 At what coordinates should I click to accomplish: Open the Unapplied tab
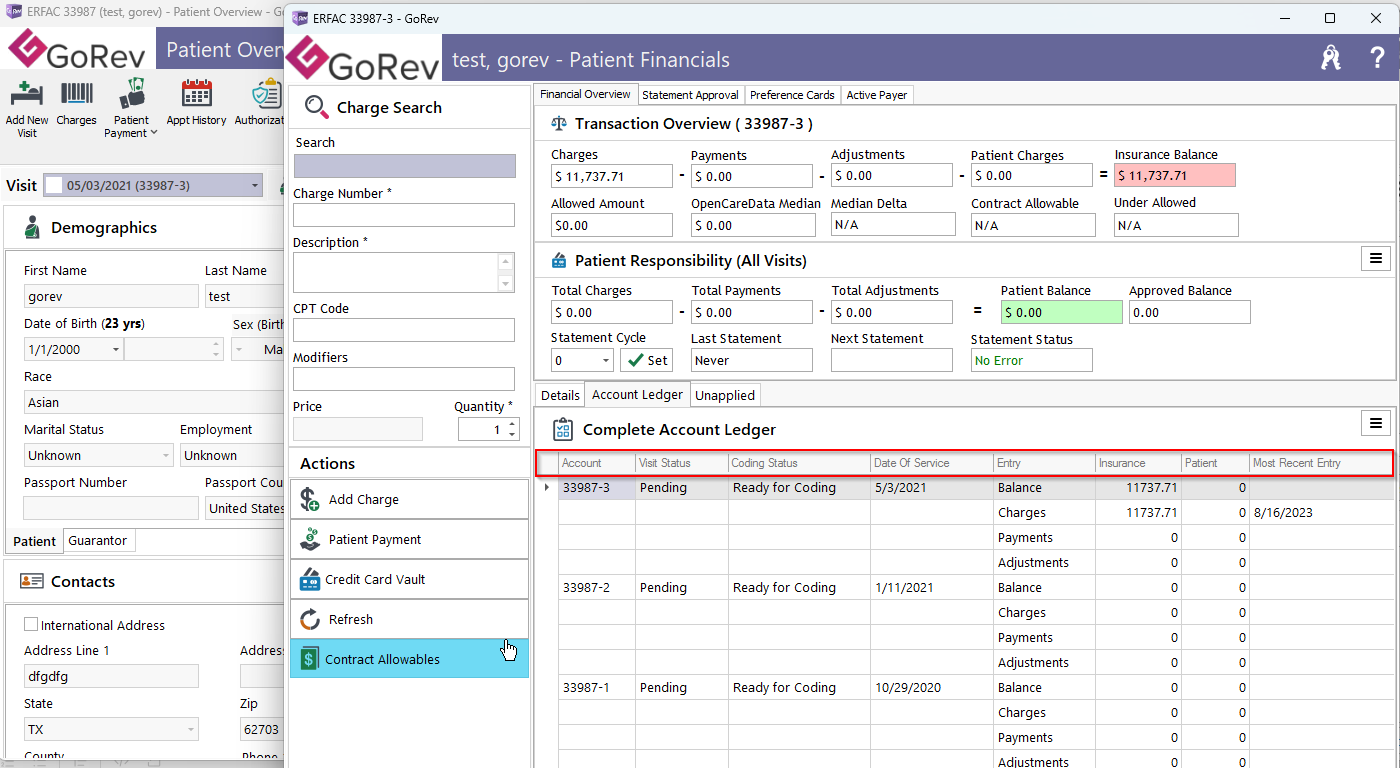coord(725,395)
